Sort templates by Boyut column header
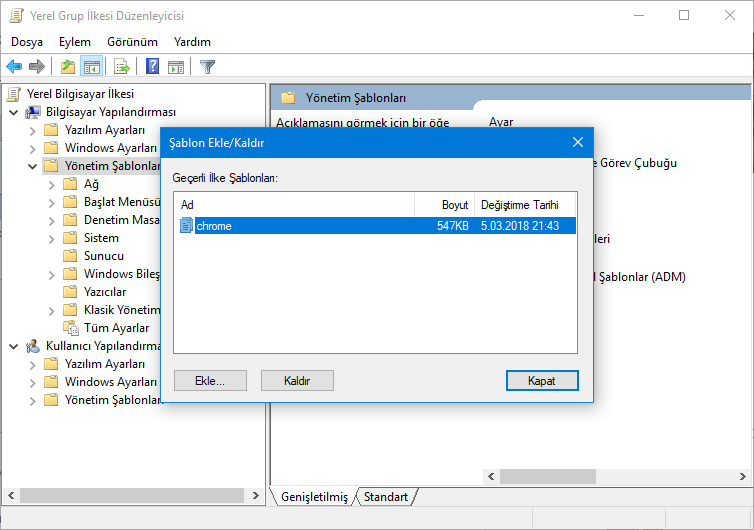 click(444, 205)
